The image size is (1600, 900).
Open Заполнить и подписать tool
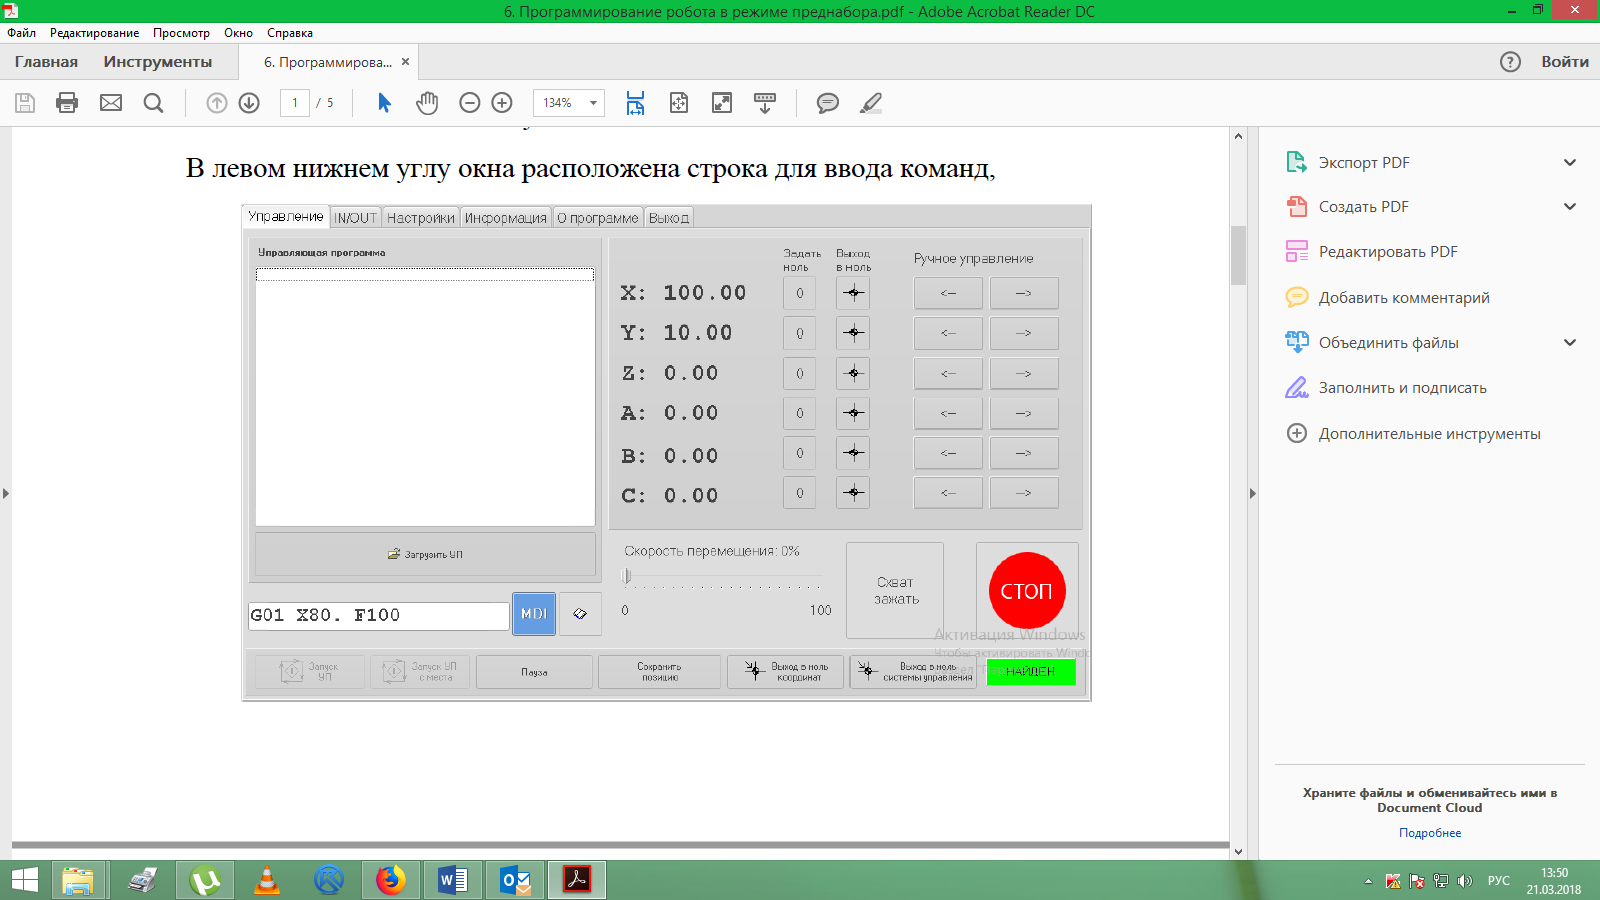(1386, 388)
